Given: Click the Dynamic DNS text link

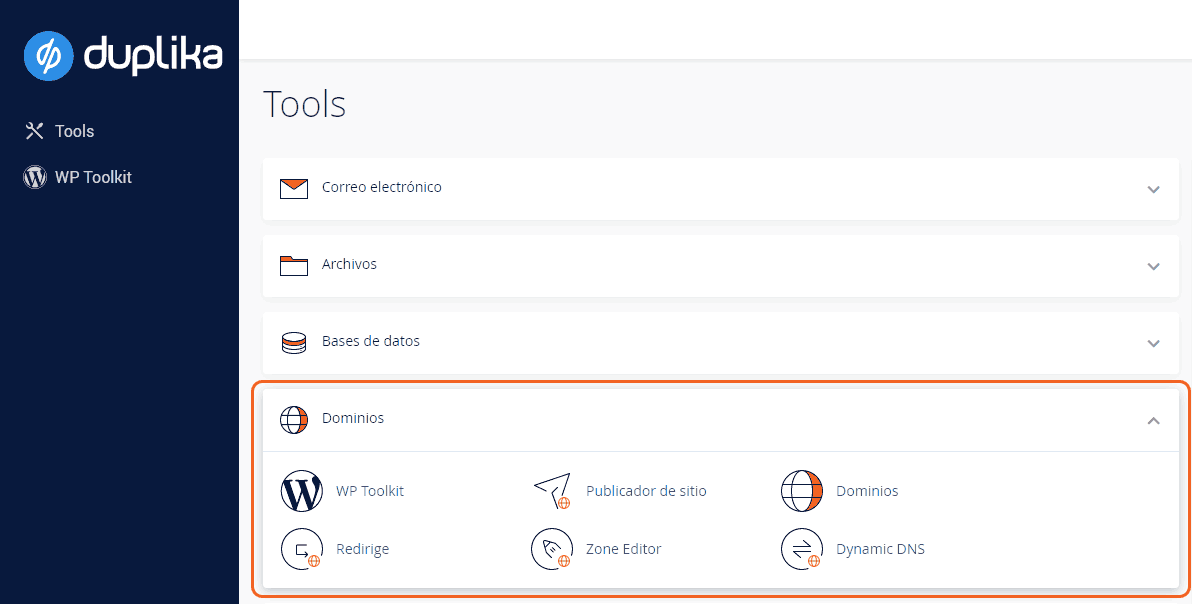Looking at the screenshot, I should (x=880, y=549).
